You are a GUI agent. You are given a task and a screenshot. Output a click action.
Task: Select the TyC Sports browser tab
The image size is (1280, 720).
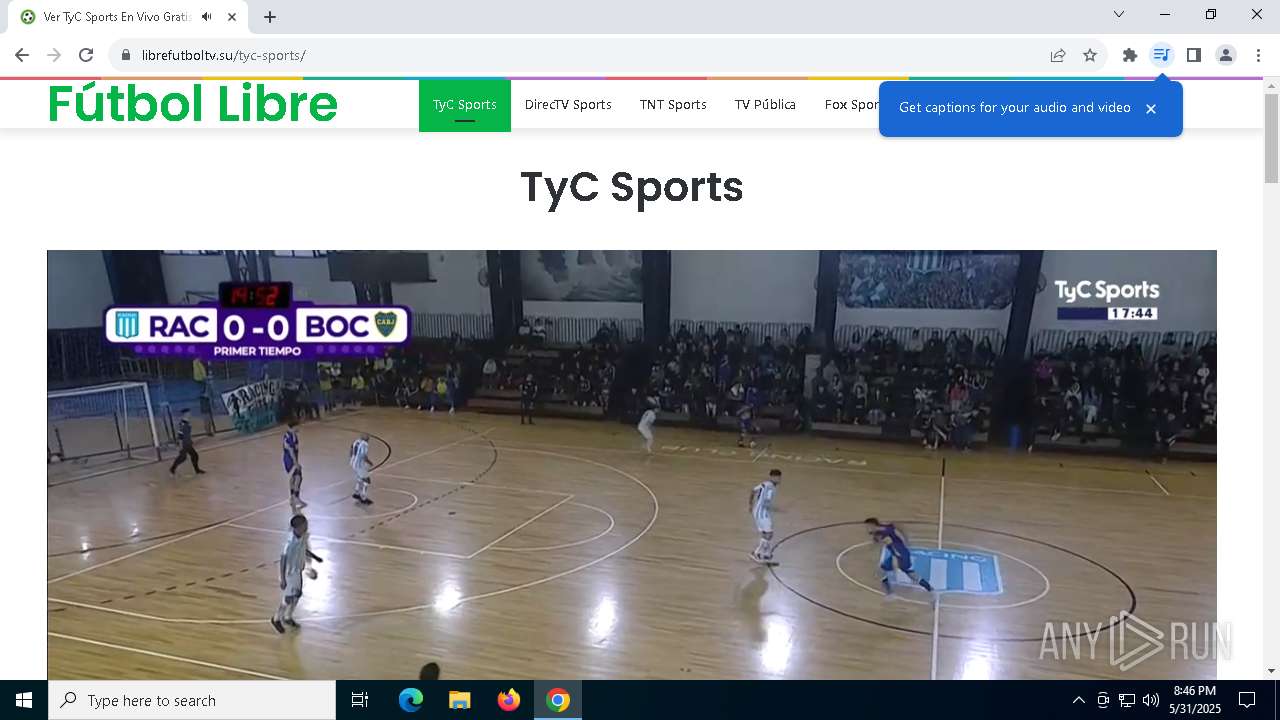coord(130,17)
